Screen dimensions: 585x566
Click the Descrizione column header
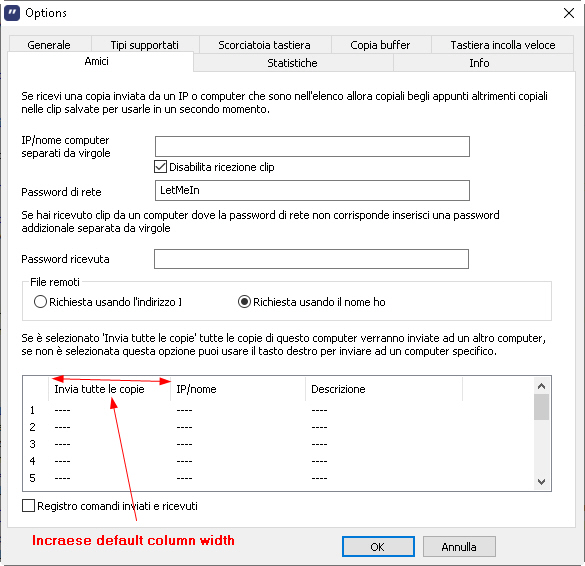tap(384, 389)
